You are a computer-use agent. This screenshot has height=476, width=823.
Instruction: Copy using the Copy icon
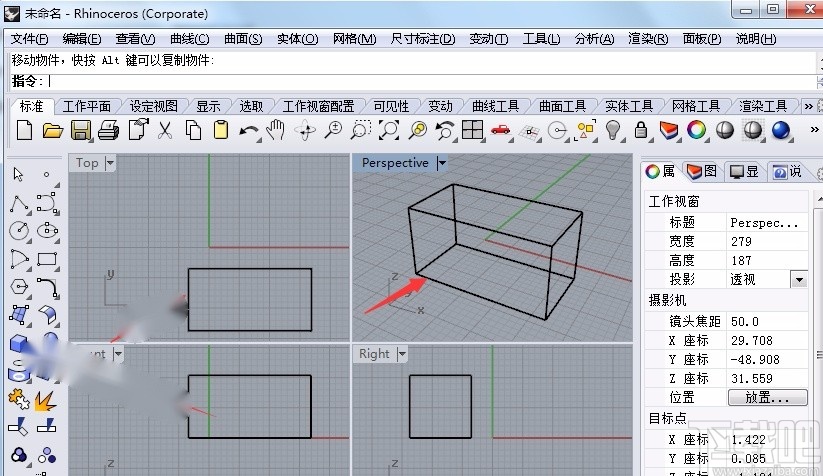click(x=193, y=130)
